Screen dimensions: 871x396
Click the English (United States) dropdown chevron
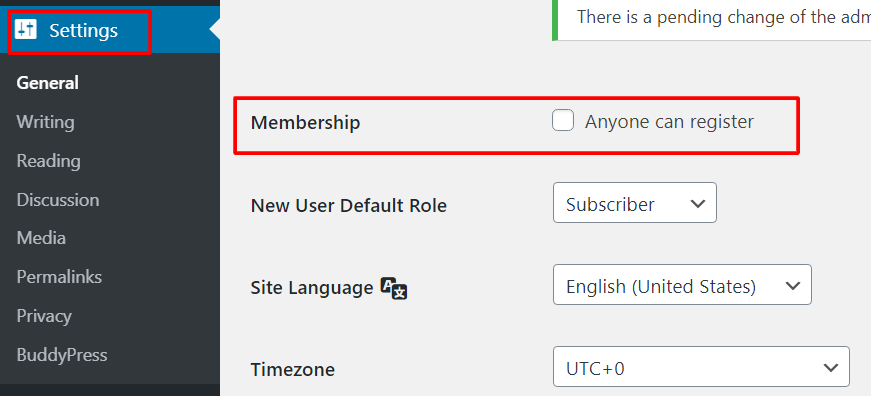click(793, 285)
